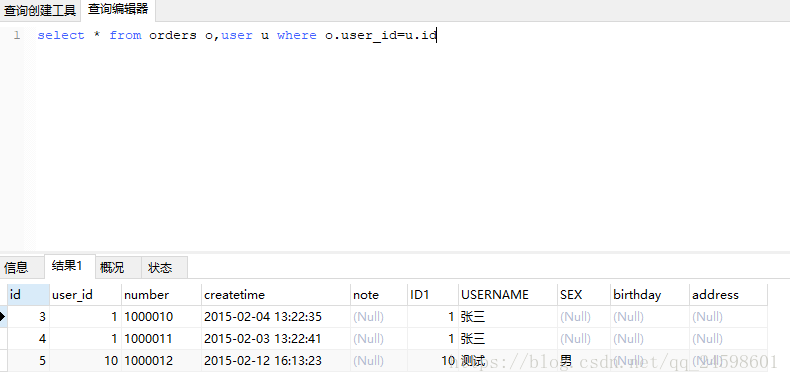This screenshot has width=790, height=382.
Task: Click the USERNAME column header
Action: point(508,295)
